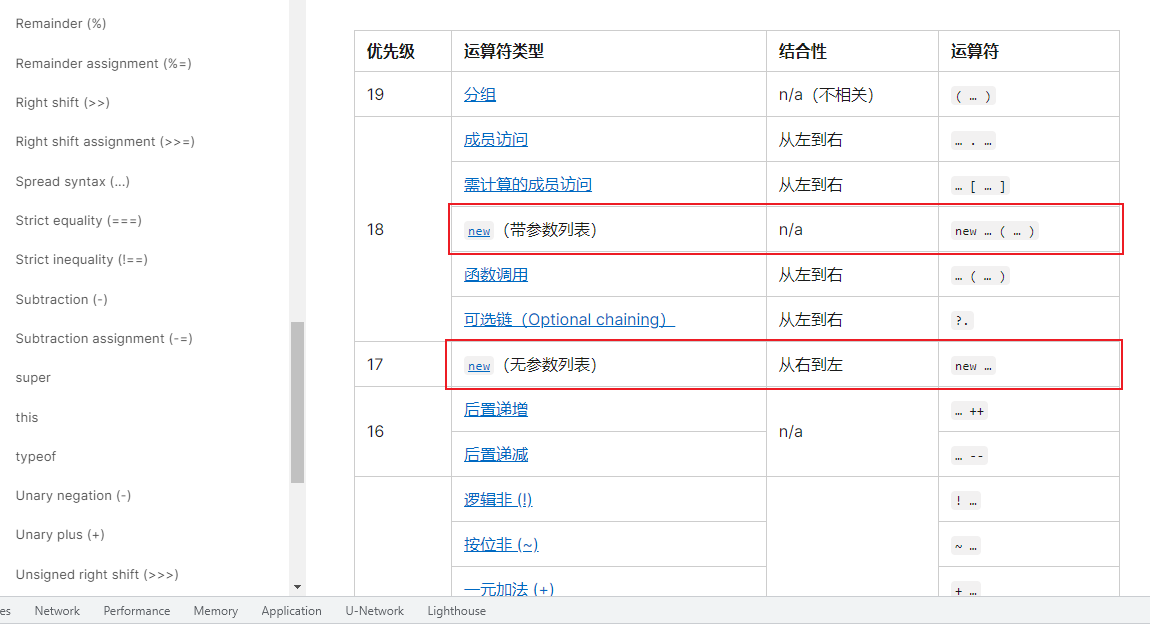
Task: Click the sidebar scroll down arrow
Action: tap(297, 587)
